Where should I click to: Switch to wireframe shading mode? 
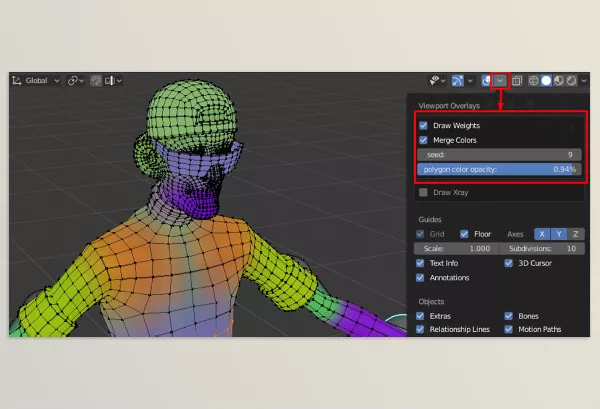point(533,81)
